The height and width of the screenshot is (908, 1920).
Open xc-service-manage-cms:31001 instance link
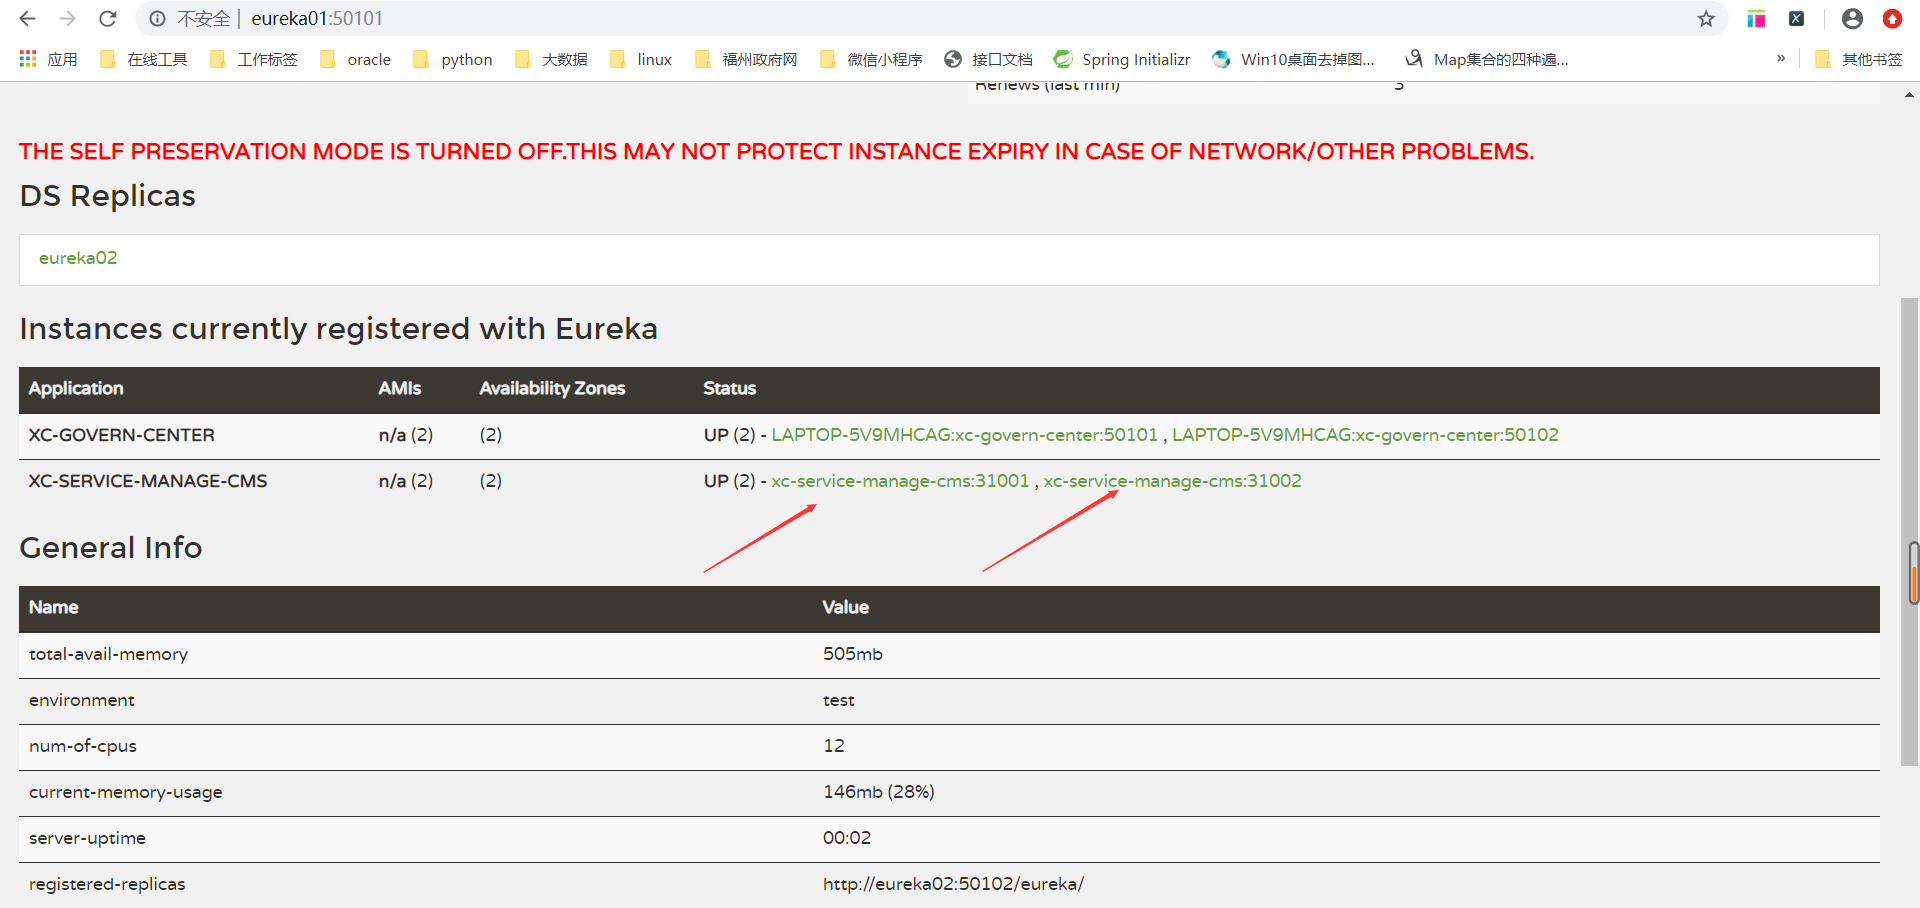pyautogui.click(x=900, y=481)
